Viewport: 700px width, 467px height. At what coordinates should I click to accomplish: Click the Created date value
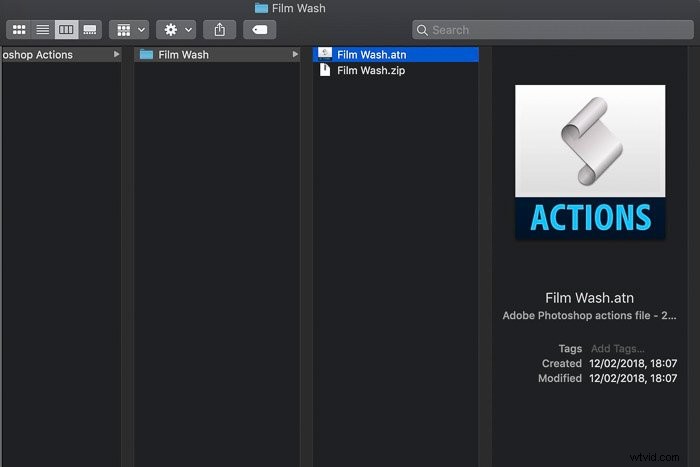tap(633, 363)
